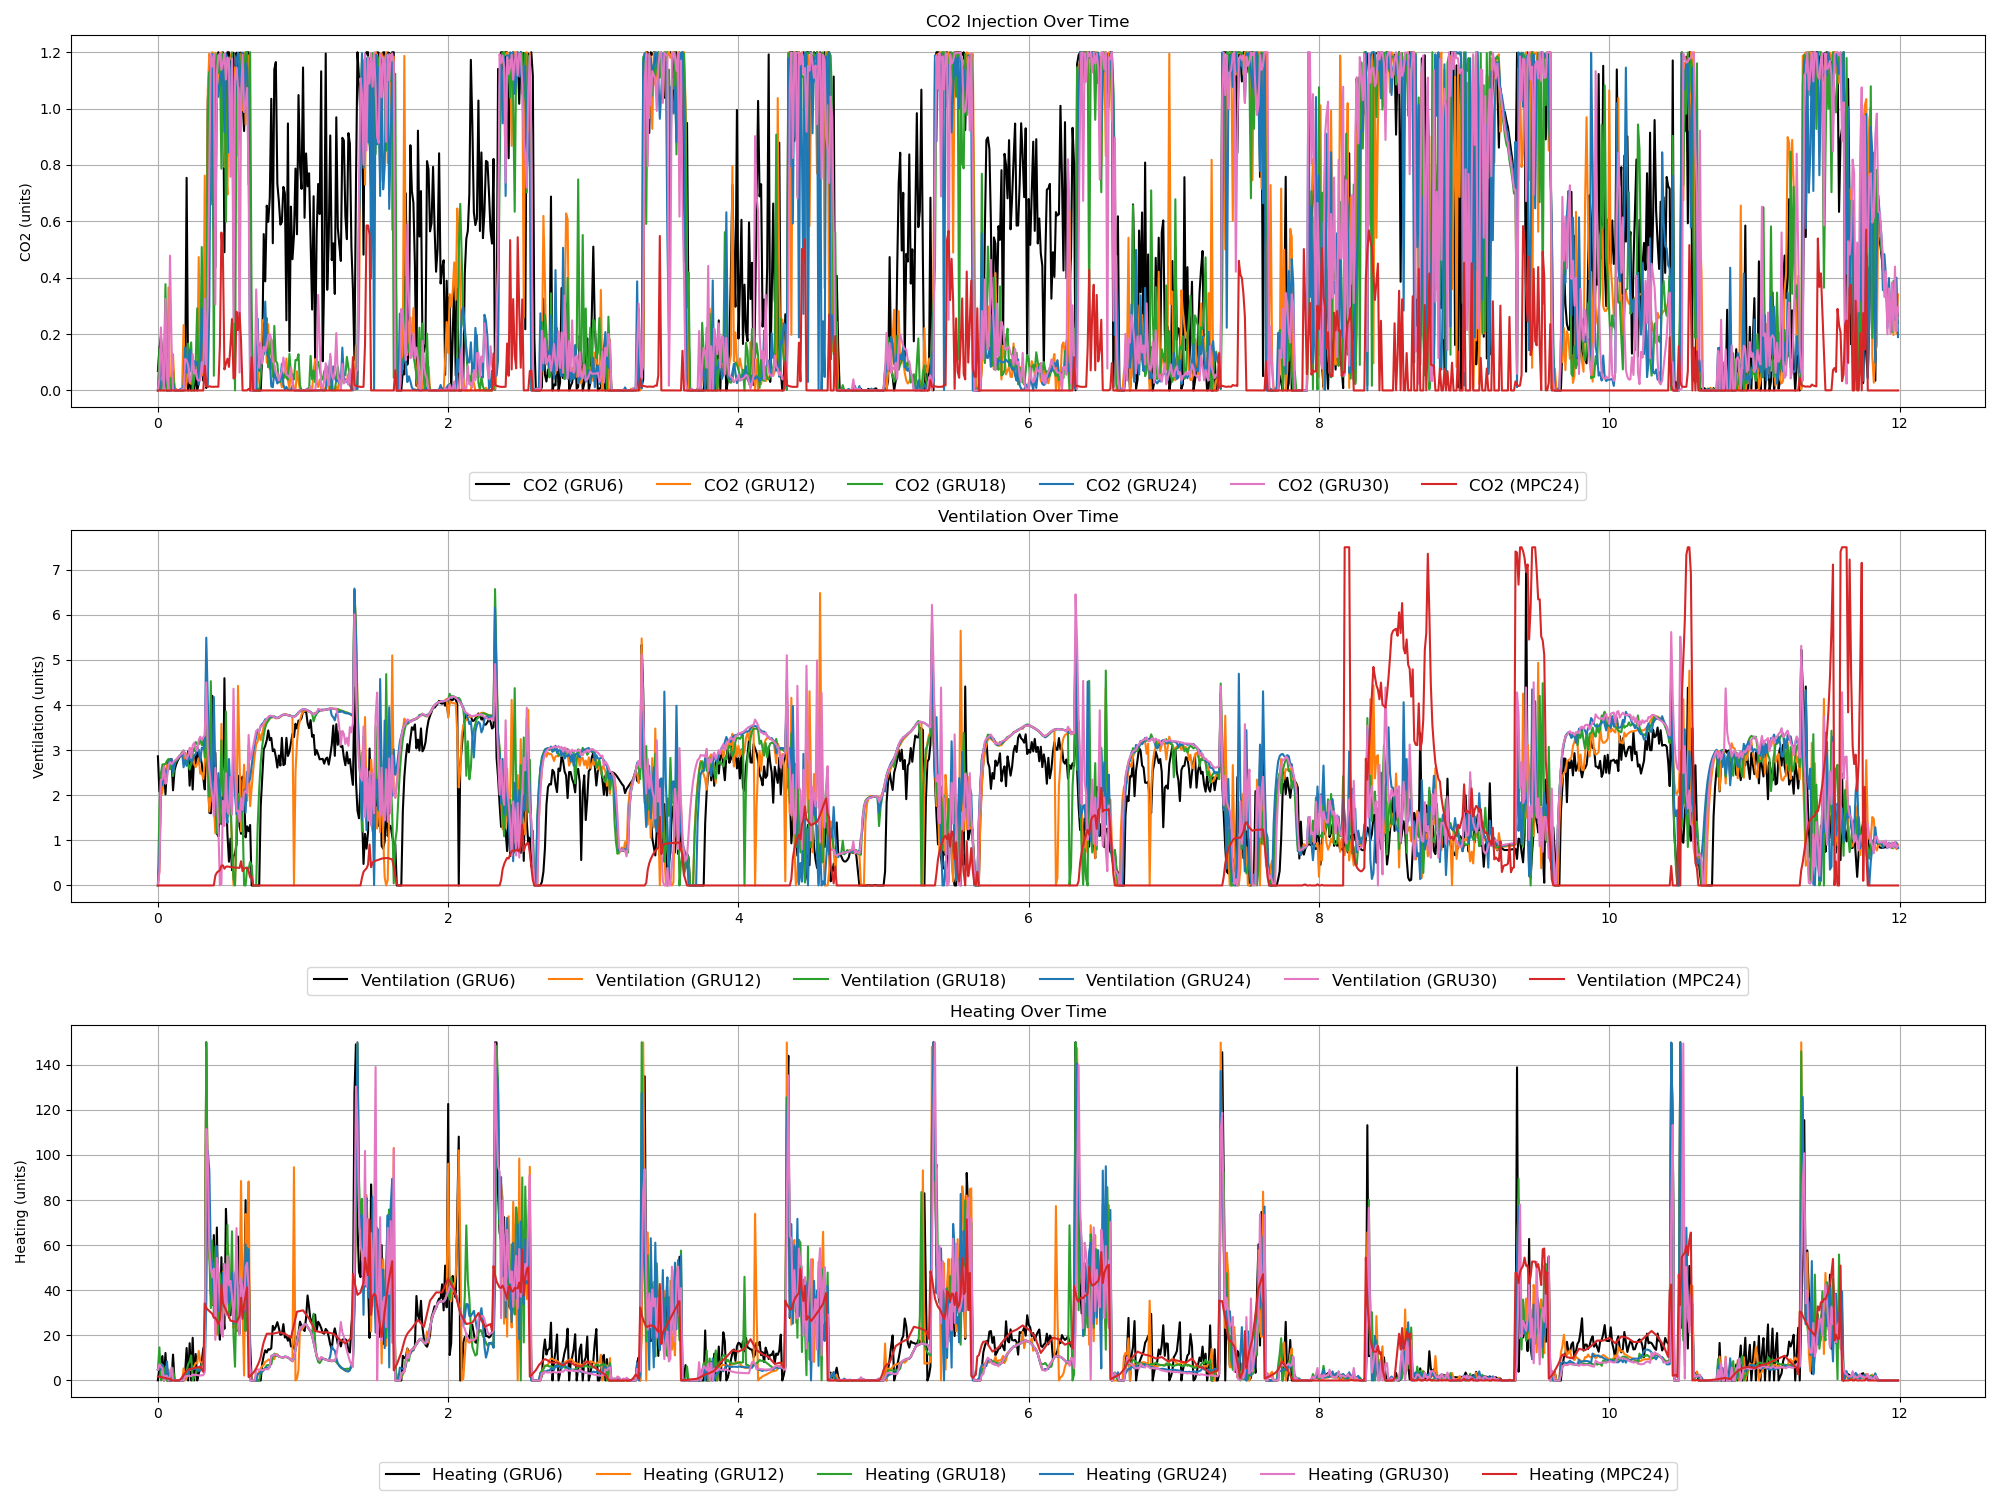Click the CO2 Injection Over Time title

1027,22
